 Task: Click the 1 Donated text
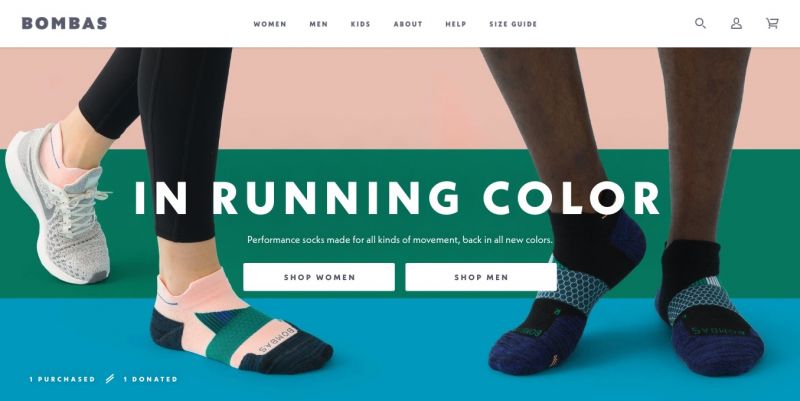151,379
